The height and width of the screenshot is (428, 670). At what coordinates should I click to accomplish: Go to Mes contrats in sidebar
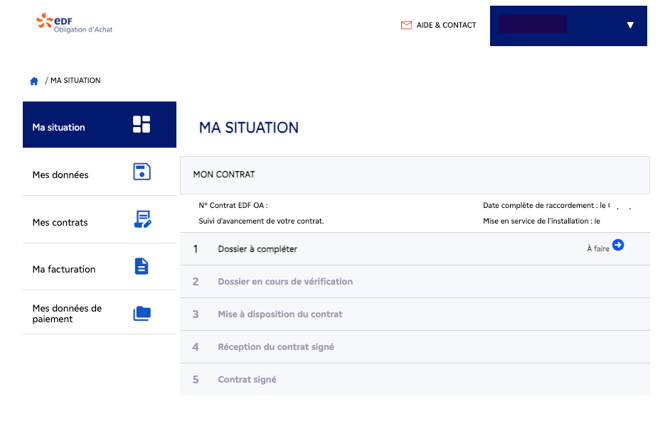click(60, 222)
